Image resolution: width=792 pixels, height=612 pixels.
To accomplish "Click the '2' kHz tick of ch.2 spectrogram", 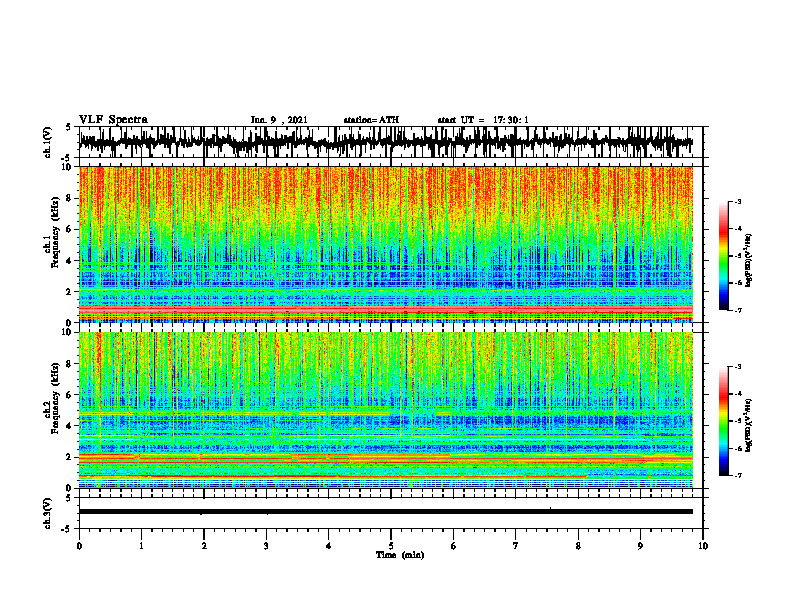I will tap(70, 457).
